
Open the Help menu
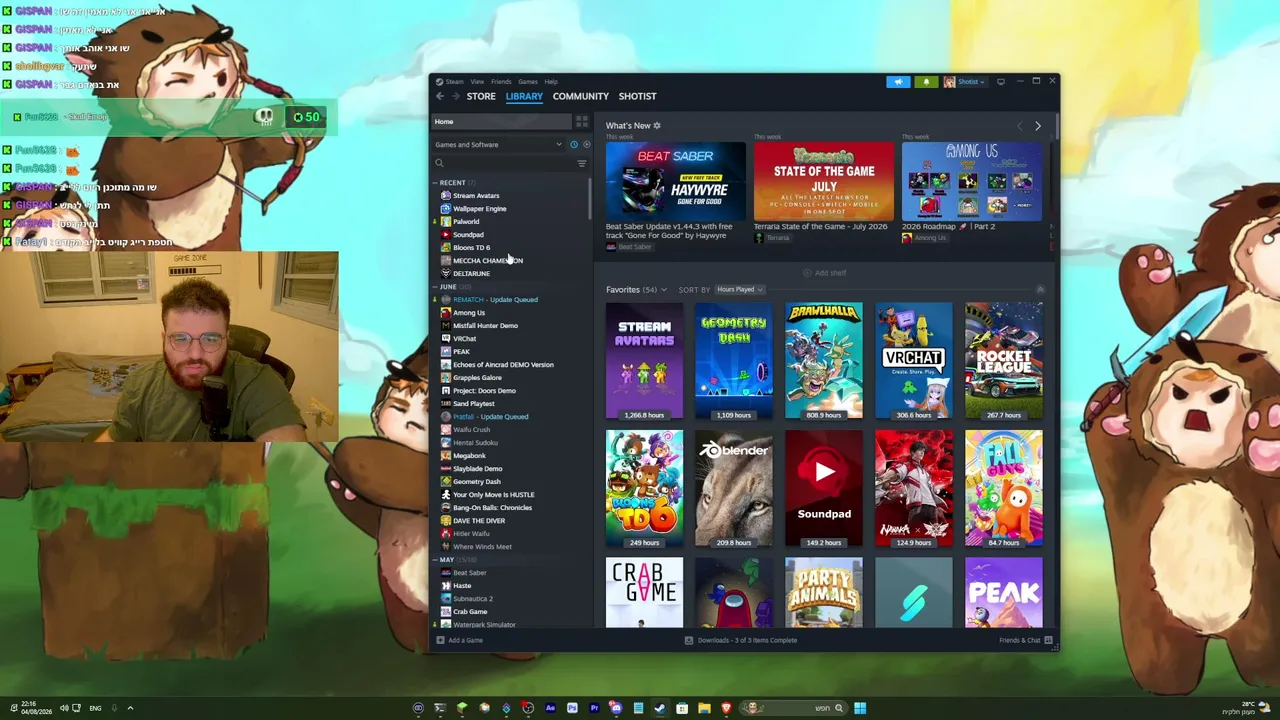(x=551, y=82)
